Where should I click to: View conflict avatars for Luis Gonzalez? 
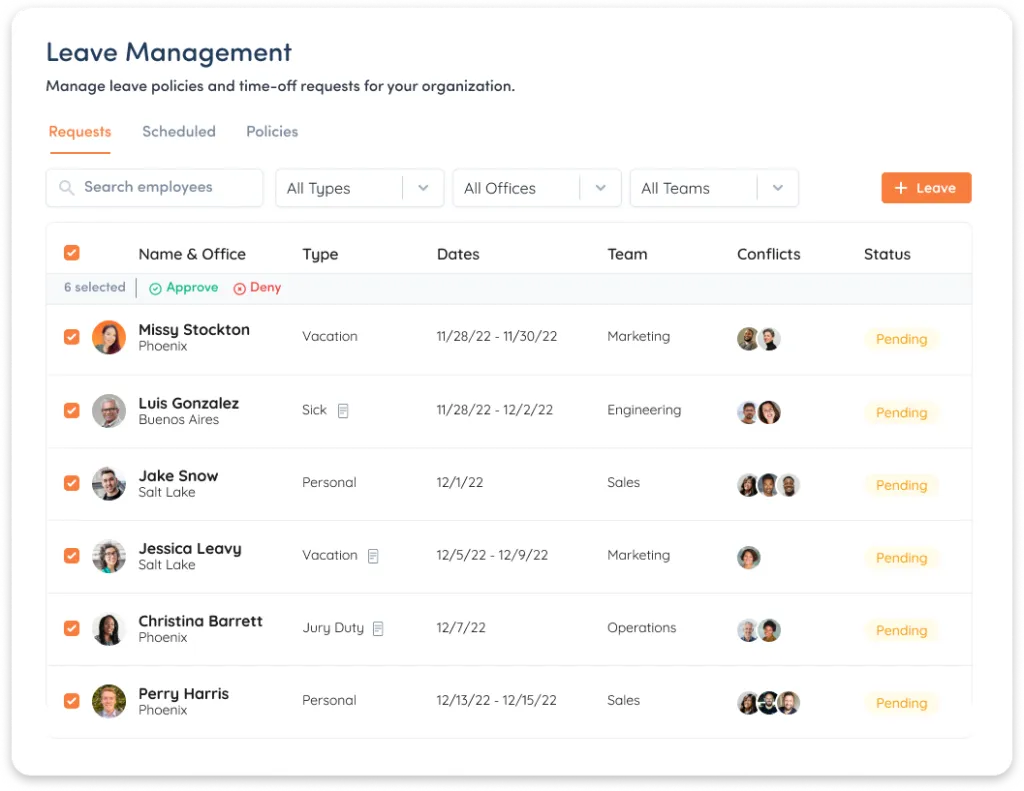759,412
